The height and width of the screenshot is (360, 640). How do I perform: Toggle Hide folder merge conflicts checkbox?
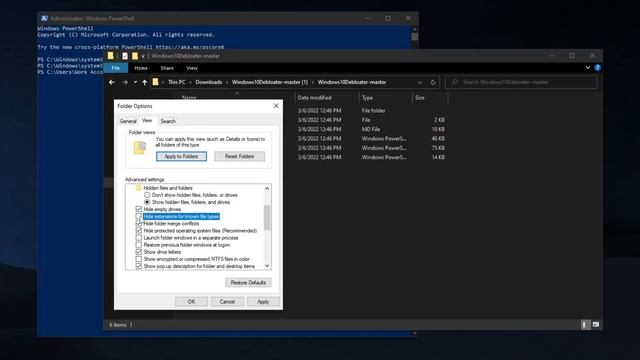click(139, 224)
